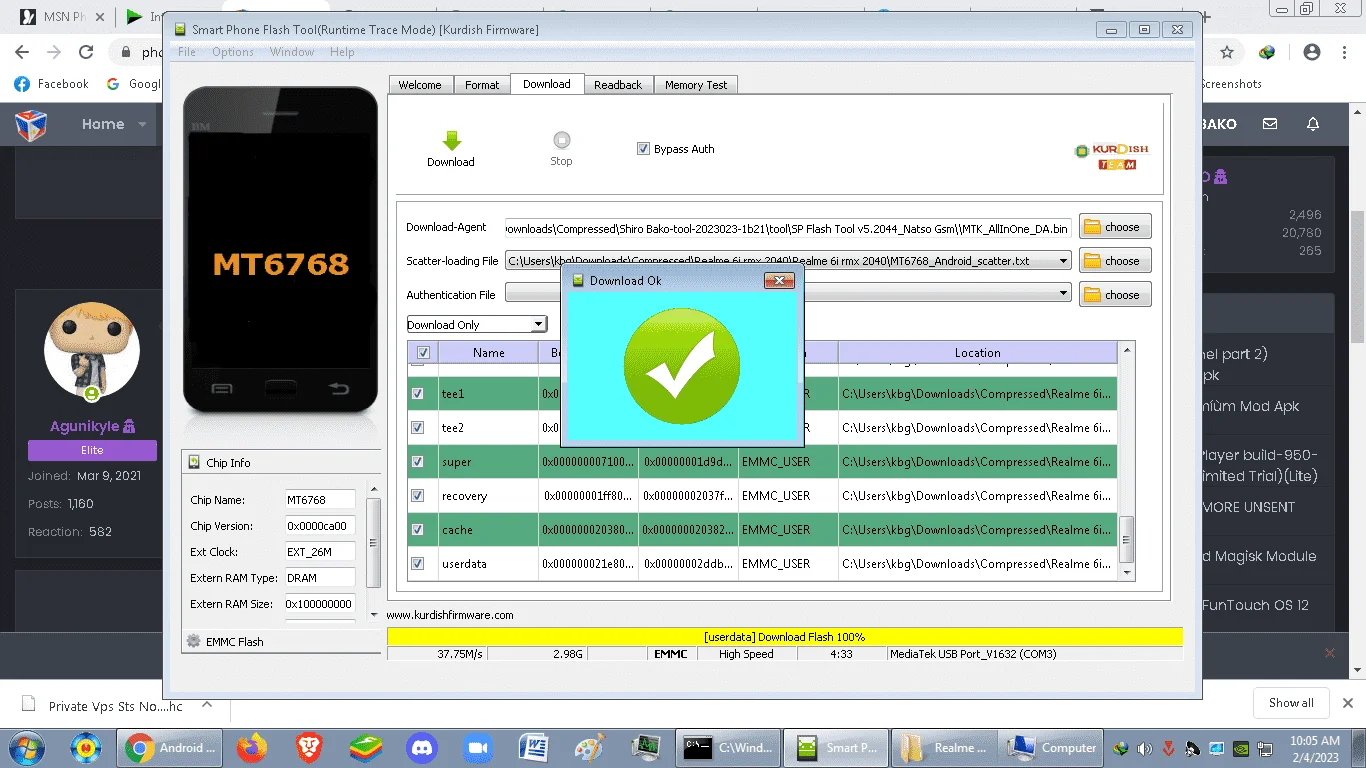This screenshot has width=1366, height=768.
Task: Click the partition table vertical scrollbar
Action: [1127, 461]
